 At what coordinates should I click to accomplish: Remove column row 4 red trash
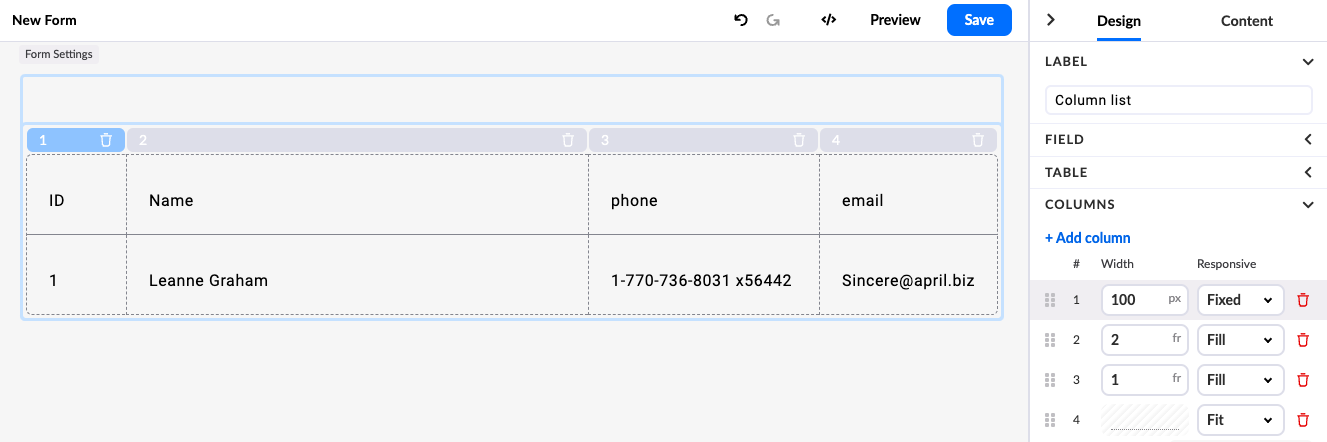[x=1303, y=420]
